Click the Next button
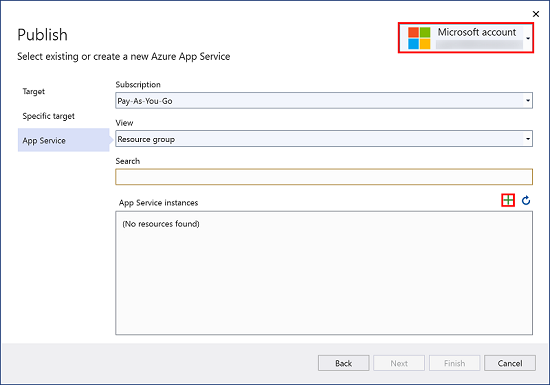This screenshot has height=385, width=550. click(399, 363)
